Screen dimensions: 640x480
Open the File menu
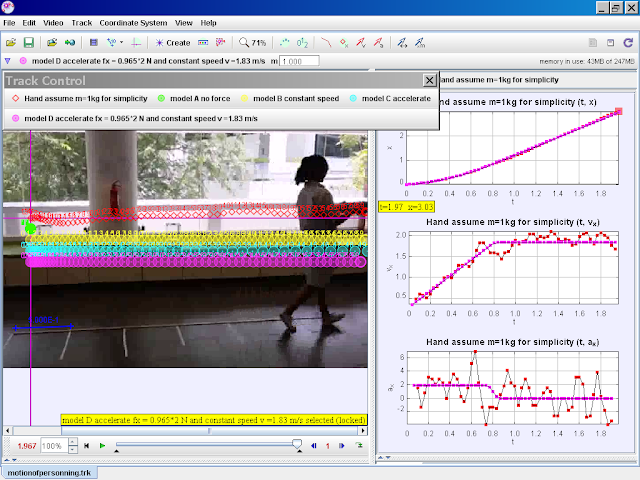point(9,23)
